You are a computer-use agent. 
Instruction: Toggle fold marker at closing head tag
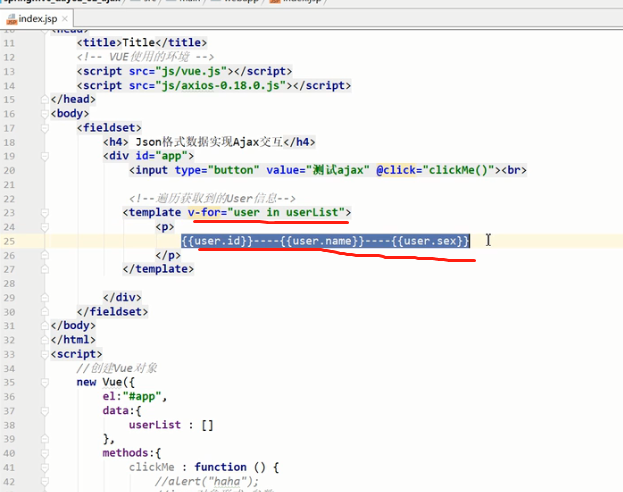click(x=45, y=99)
